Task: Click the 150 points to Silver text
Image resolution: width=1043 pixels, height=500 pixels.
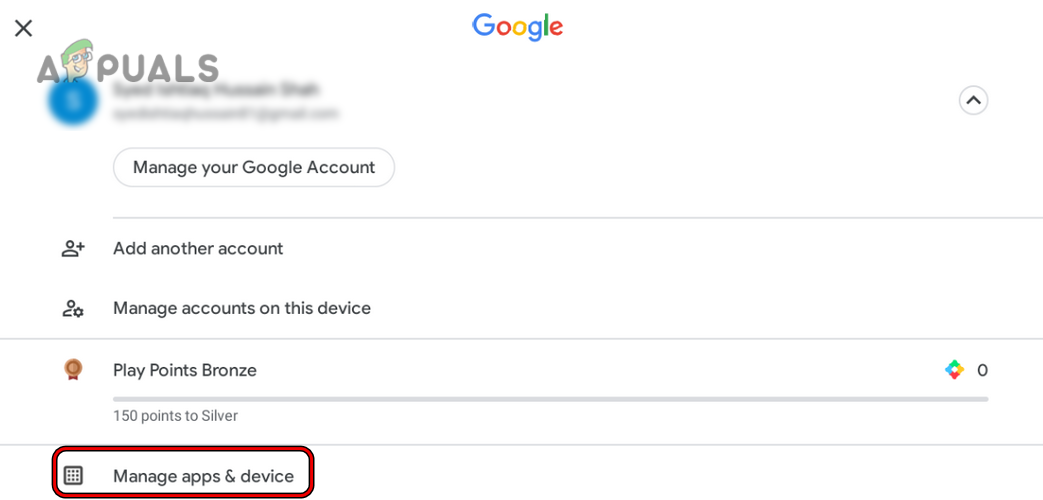Action: point(175,415)
